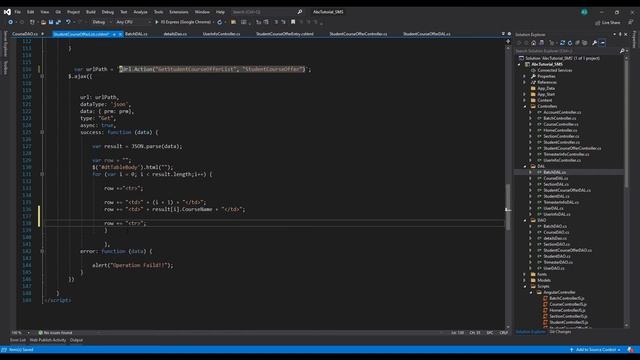The image size is (640, 360).
Task: Select detailsDao.cs in Solution Explorer tree
Action: [555, 238]
